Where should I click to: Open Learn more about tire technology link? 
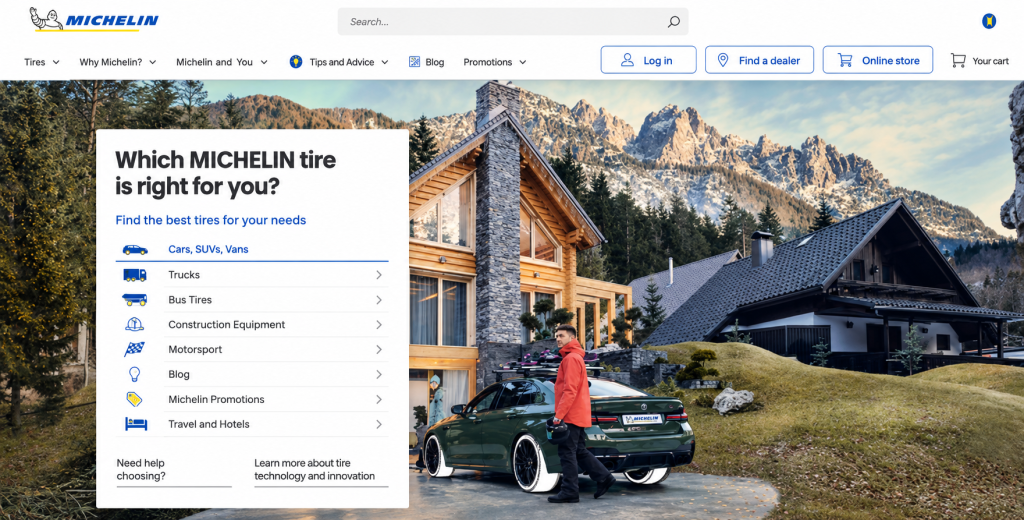tap(321, 470)
